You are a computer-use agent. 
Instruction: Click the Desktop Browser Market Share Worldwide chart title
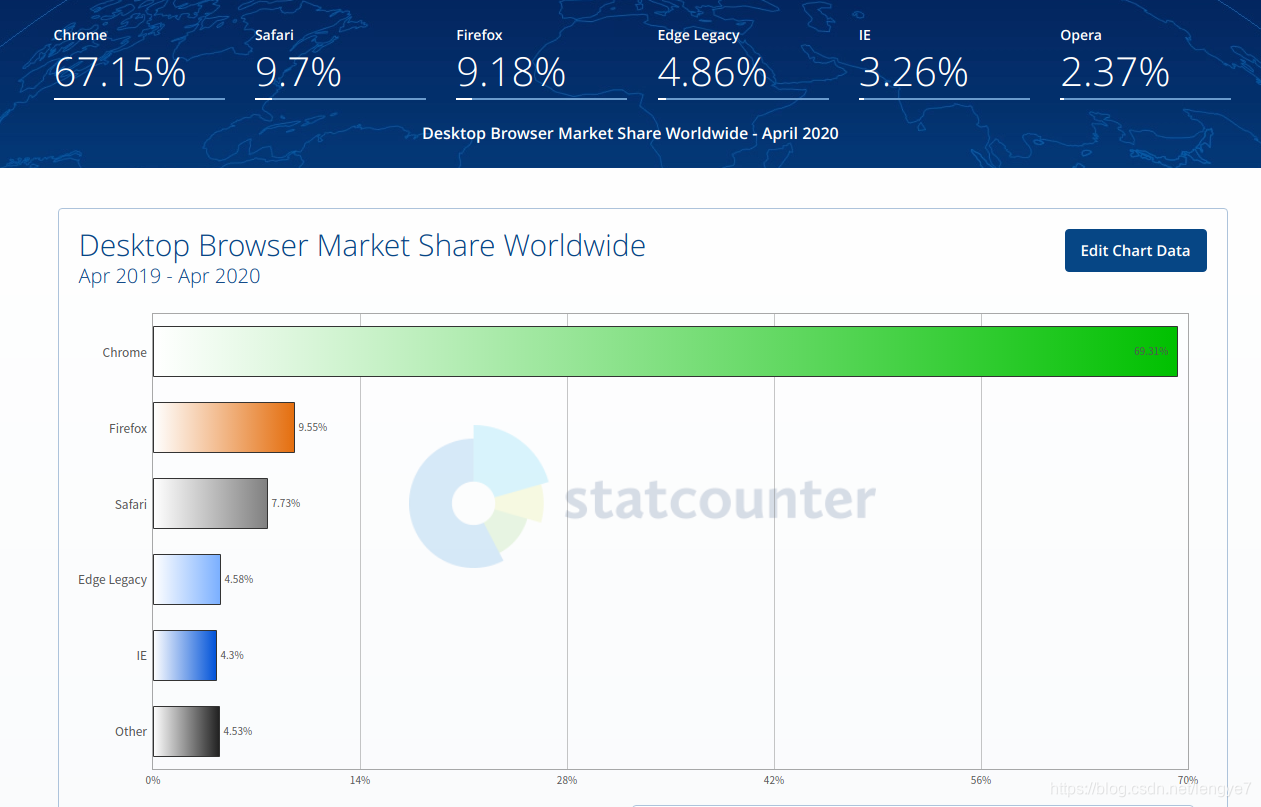[362, 246]
